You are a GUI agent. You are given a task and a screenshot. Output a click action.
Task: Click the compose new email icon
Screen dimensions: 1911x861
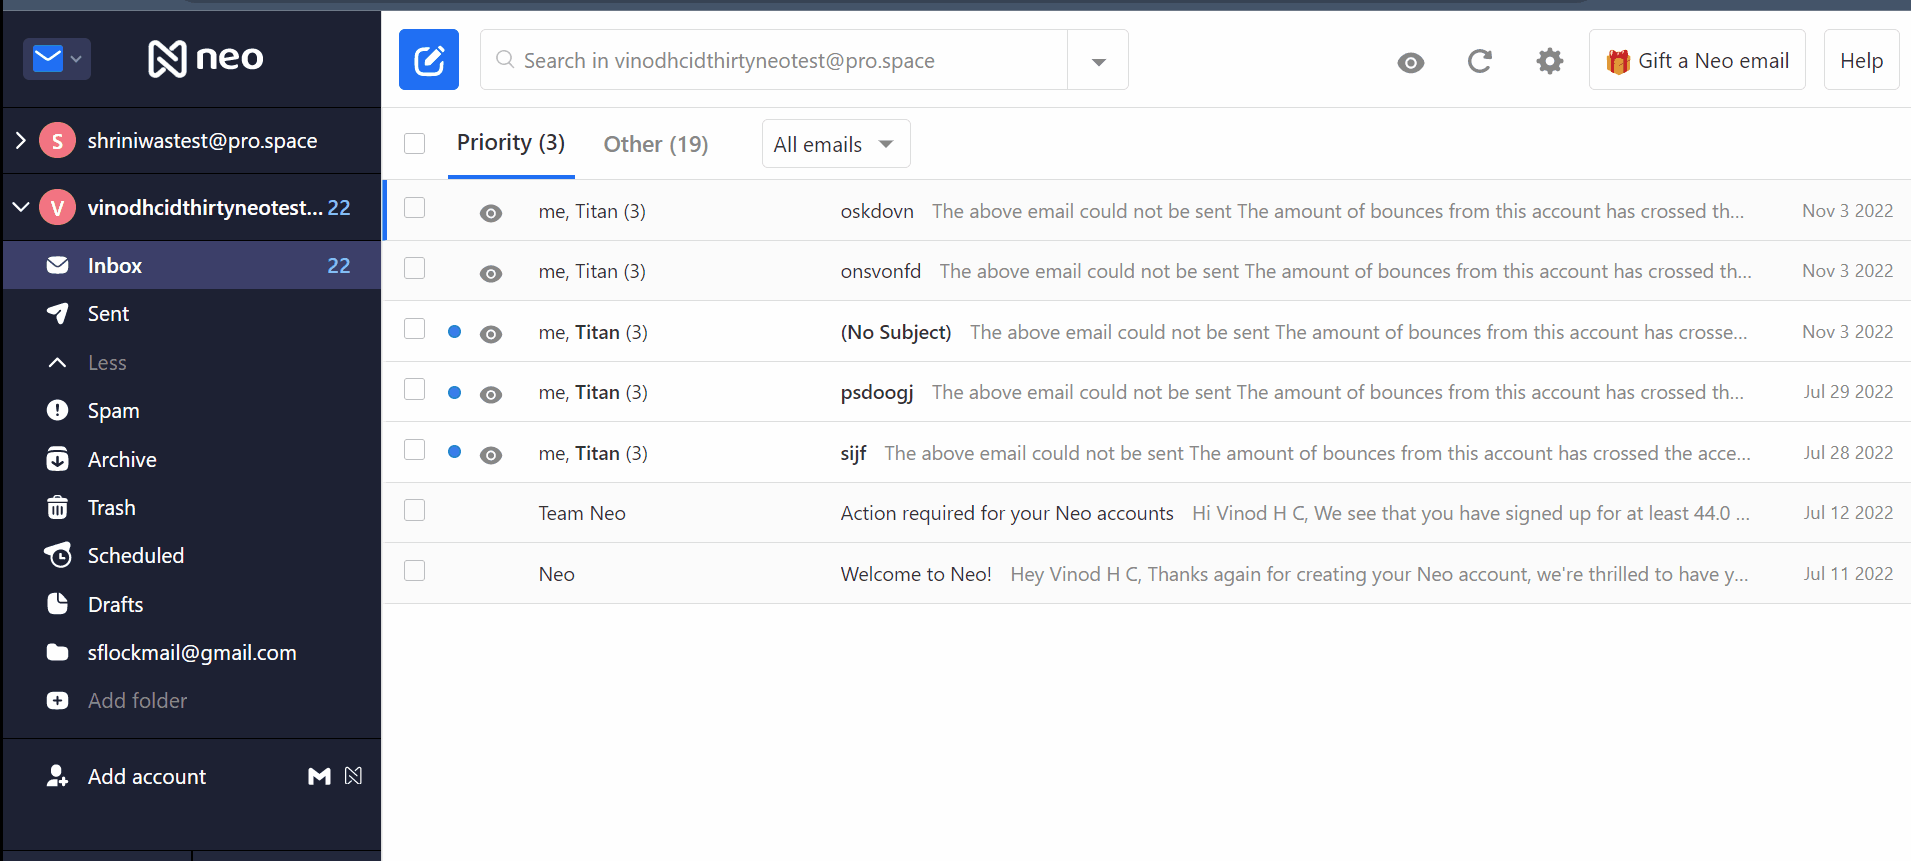(429, 60)
